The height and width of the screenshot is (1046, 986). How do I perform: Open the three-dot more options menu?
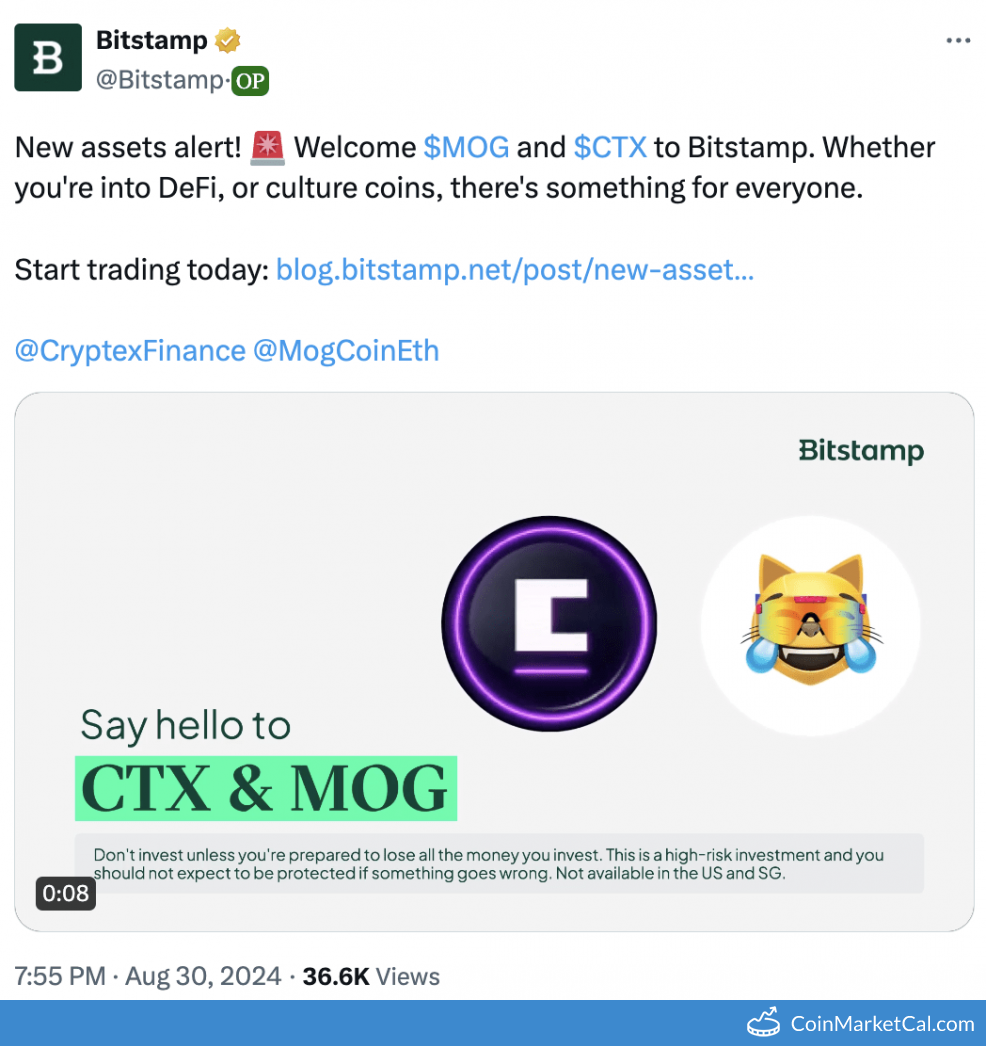pyautogui.click(x=958, y=41)
